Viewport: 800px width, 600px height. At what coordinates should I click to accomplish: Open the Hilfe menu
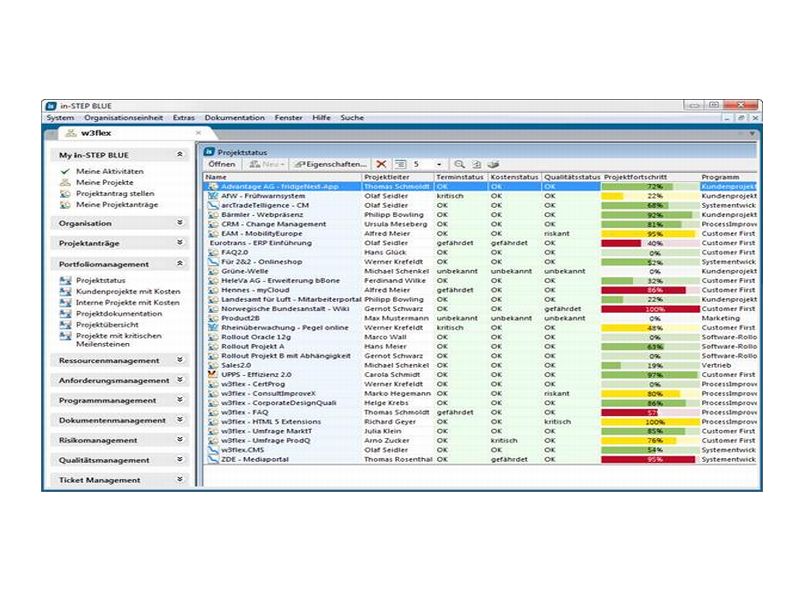321,118
